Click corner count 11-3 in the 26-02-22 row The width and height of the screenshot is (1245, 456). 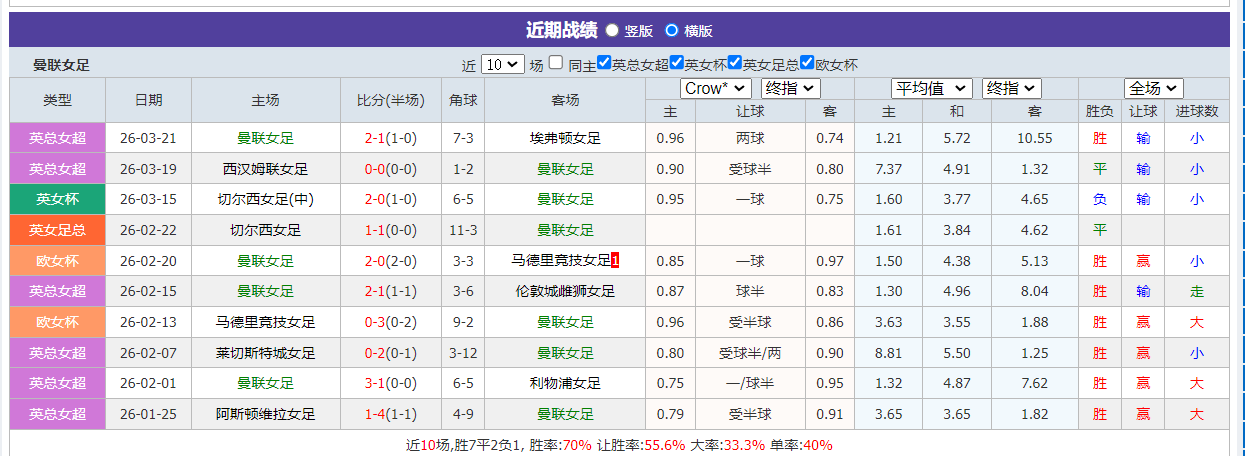[463, 230]
